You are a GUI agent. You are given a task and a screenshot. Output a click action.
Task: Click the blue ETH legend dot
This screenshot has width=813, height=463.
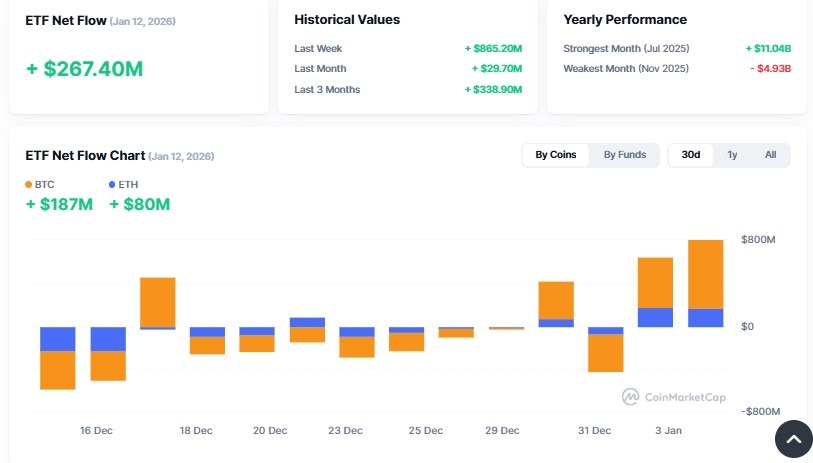pyautogui.click(x=113, y=184)
